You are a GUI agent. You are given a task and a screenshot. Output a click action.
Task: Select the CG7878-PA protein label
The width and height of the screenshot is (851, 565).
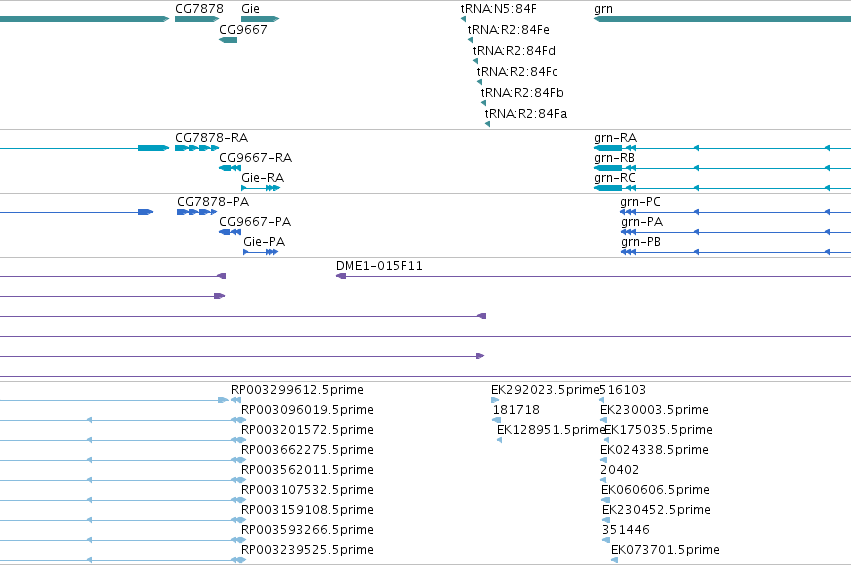tap(213, 202)
